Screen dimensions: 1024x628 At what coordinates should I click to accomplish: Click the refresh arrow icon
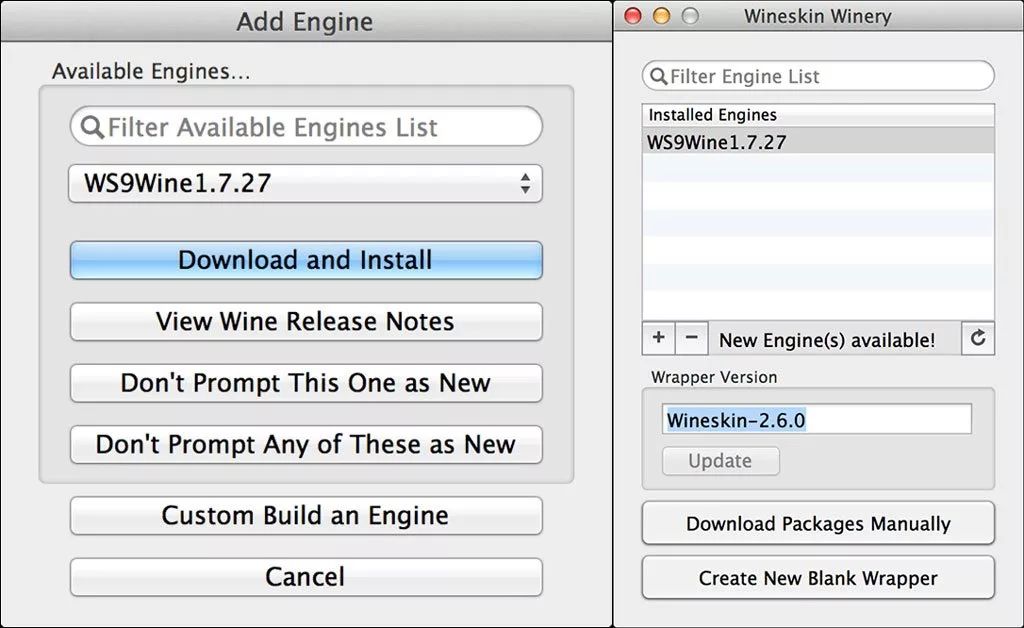pos(978,338)
